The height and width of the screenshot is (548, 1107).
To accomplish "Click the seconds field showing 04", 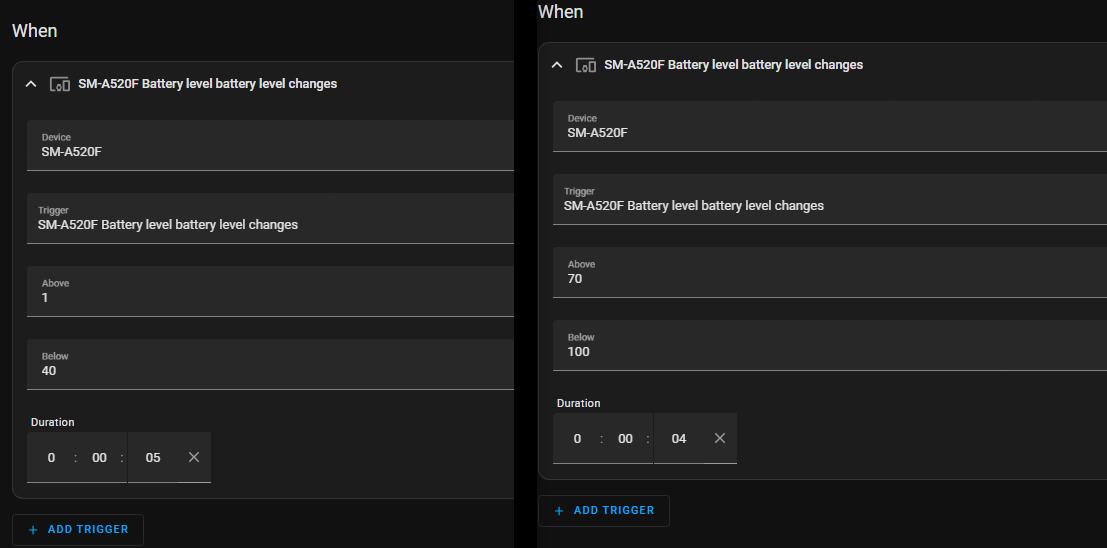I will tap(679, 439).
